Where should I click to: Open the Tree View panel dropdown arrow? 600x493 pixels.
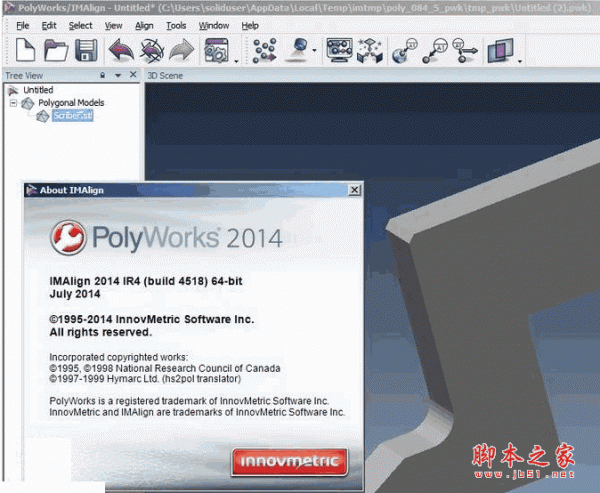[x=118, y=75]
